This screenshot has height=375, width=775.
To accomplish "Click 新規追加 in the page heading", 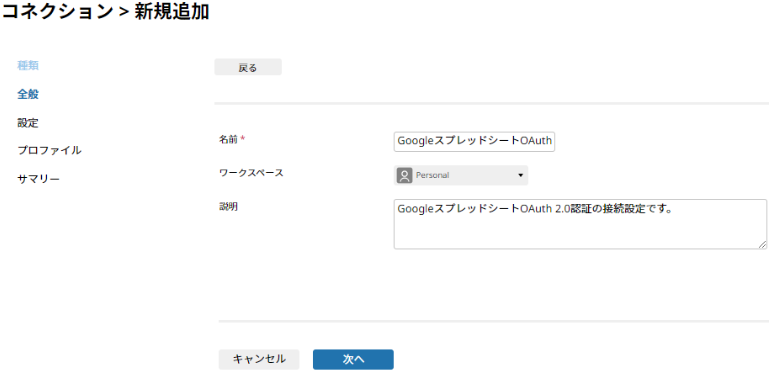I will click(x=172, y=12).
